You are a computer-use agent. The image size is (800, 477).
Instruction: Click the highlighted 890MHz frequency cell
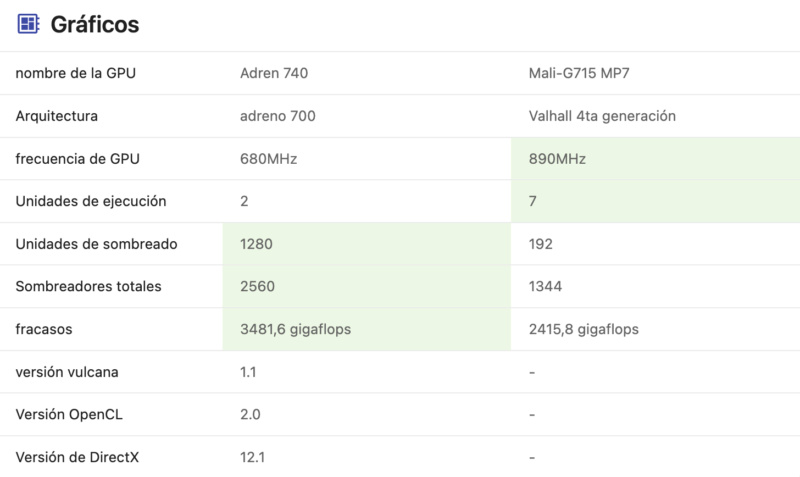[656, 159]
